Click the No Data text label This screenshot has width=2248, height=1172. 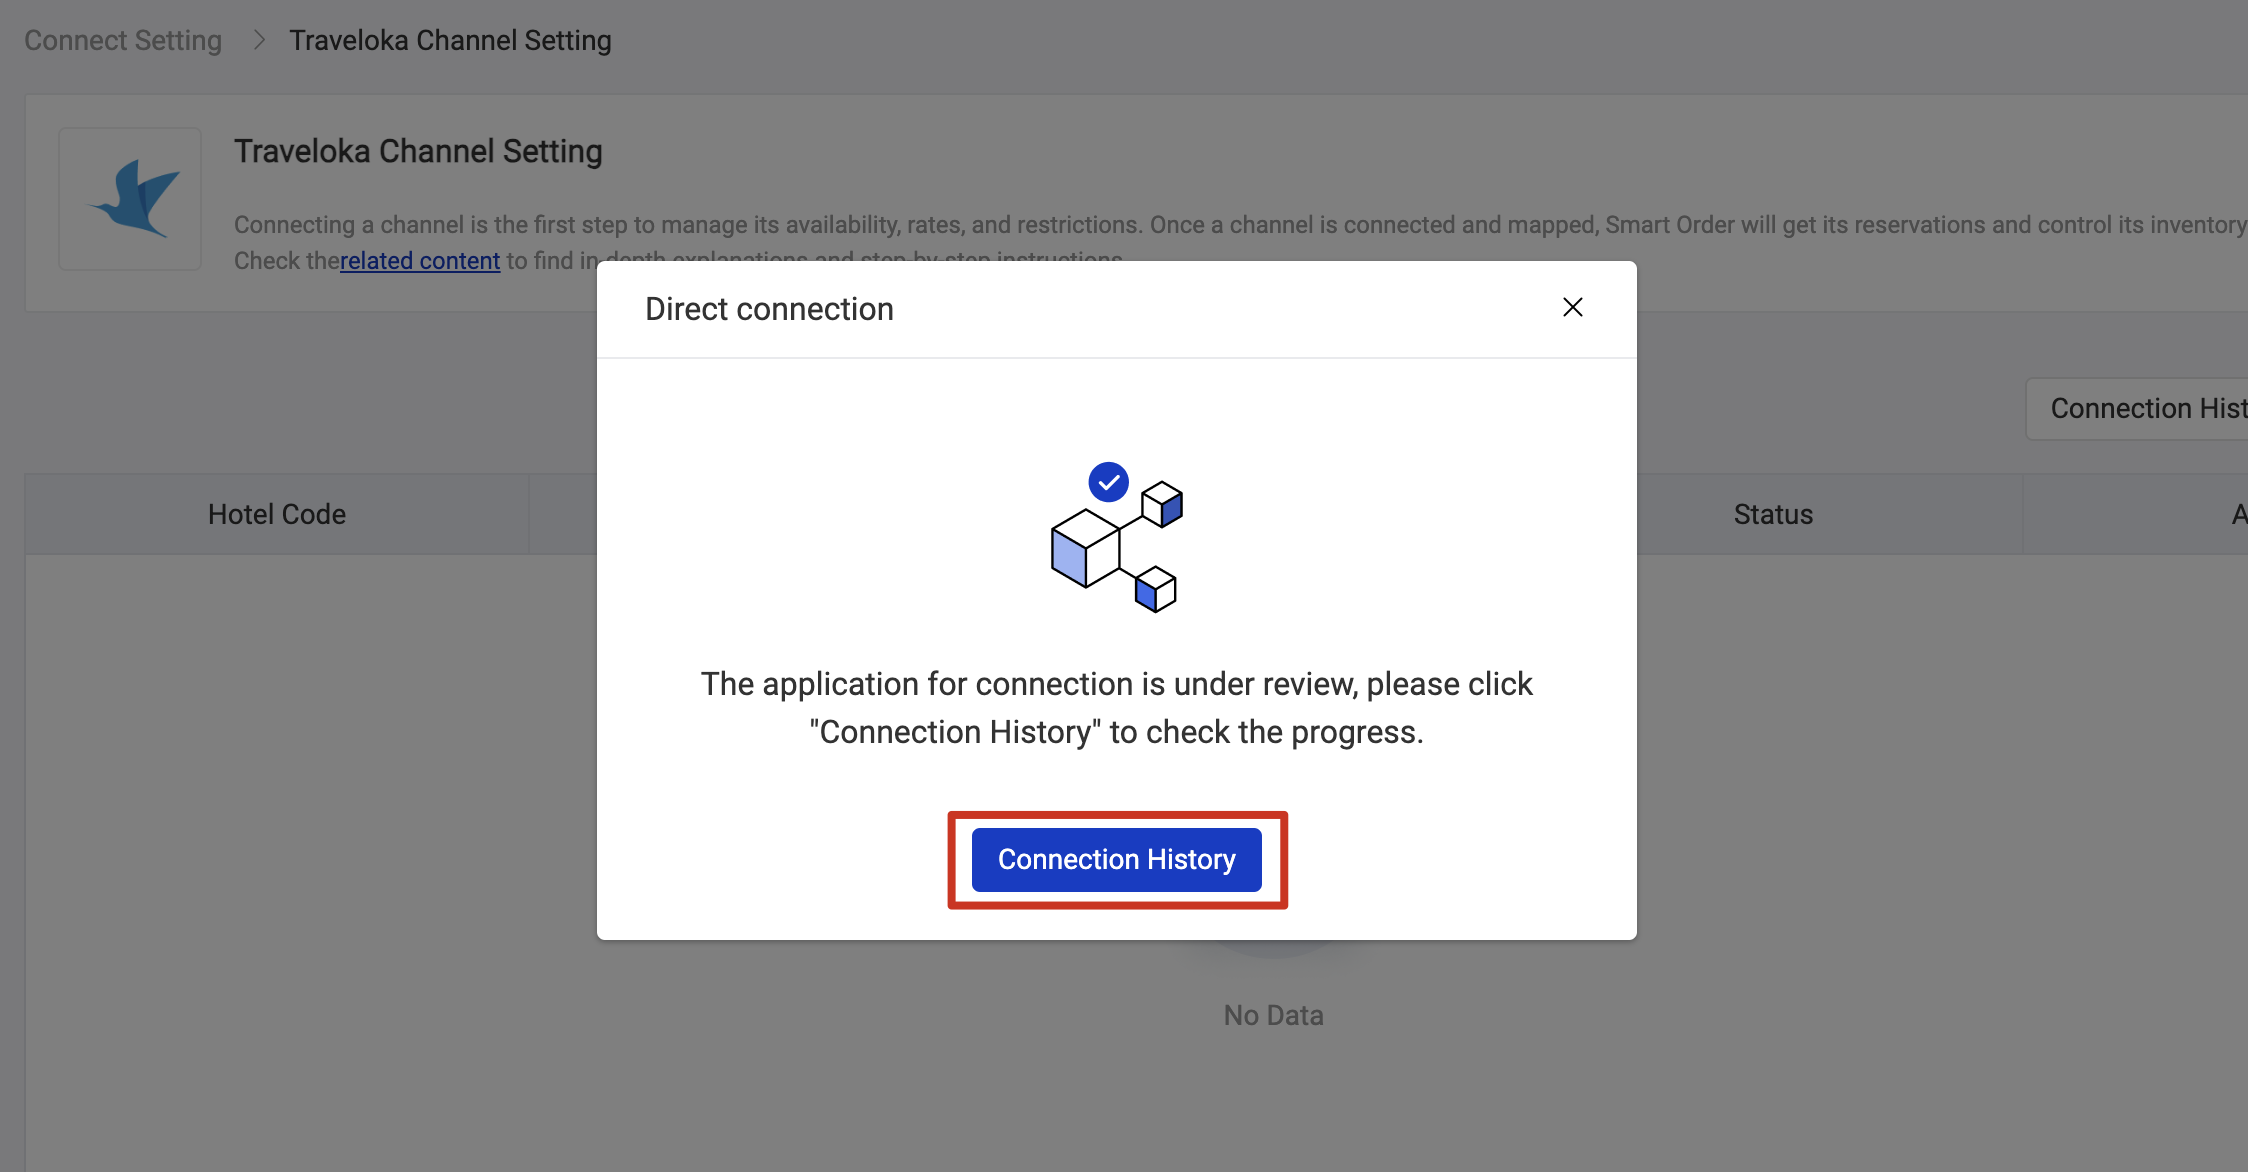click(x=1272, y=1014)
